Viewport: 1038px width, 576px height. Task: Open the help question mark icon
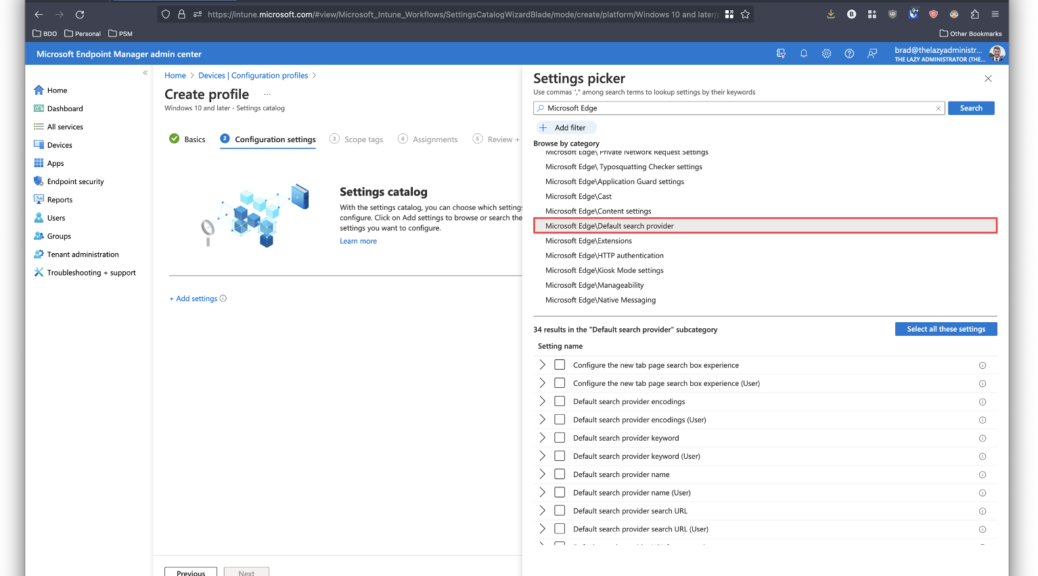point(849,54)
